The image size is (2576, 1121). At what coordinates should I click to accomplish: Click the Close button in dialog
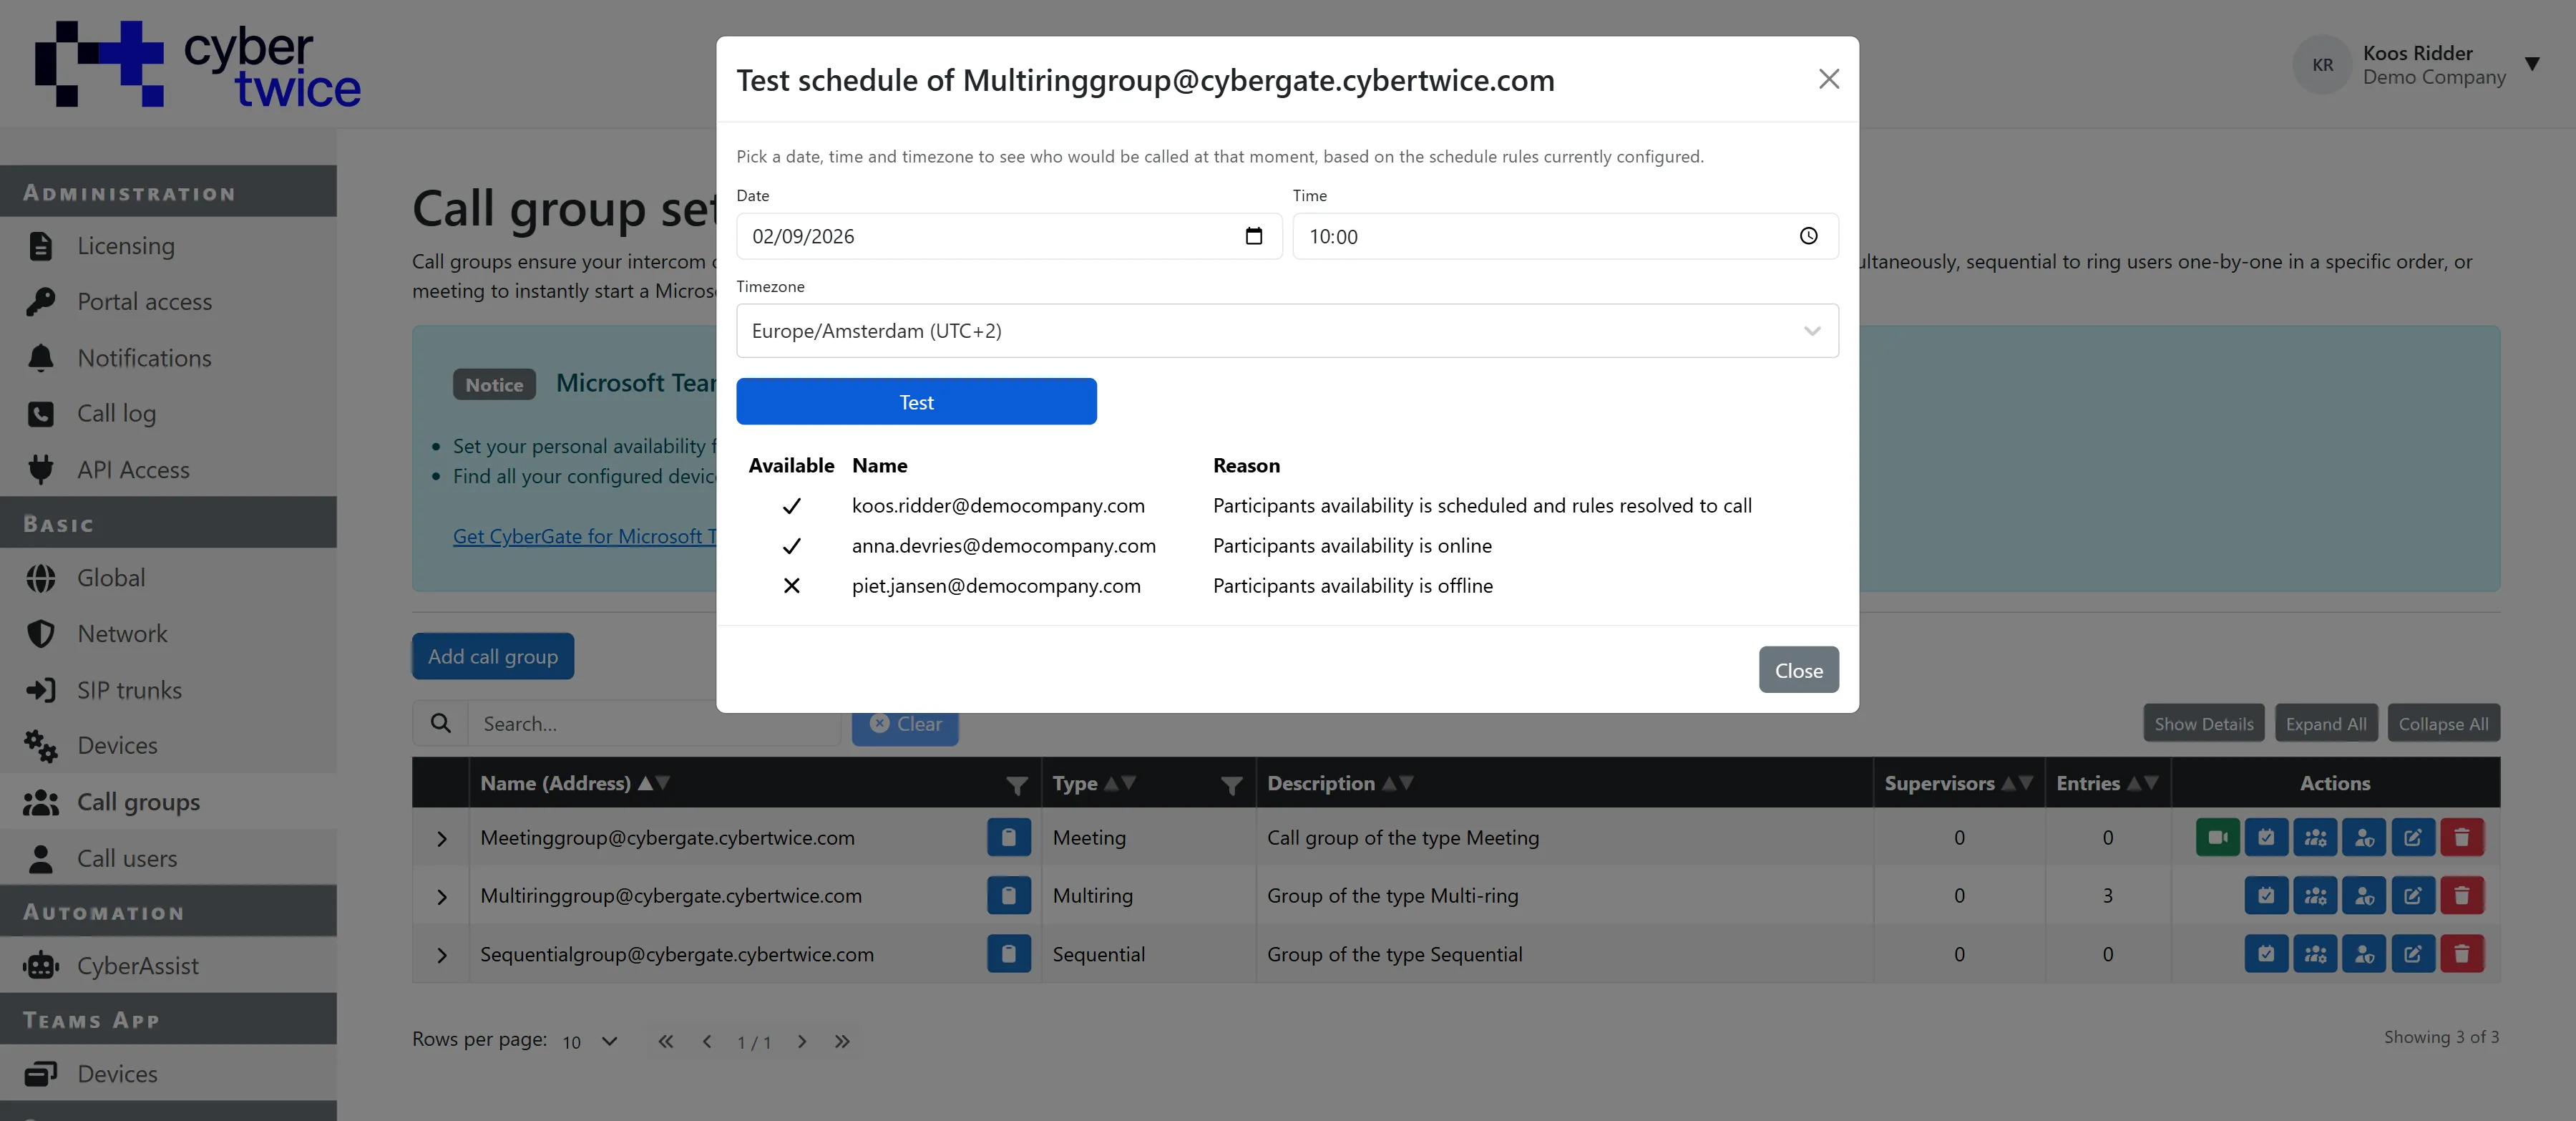[x=1798, y=670]
